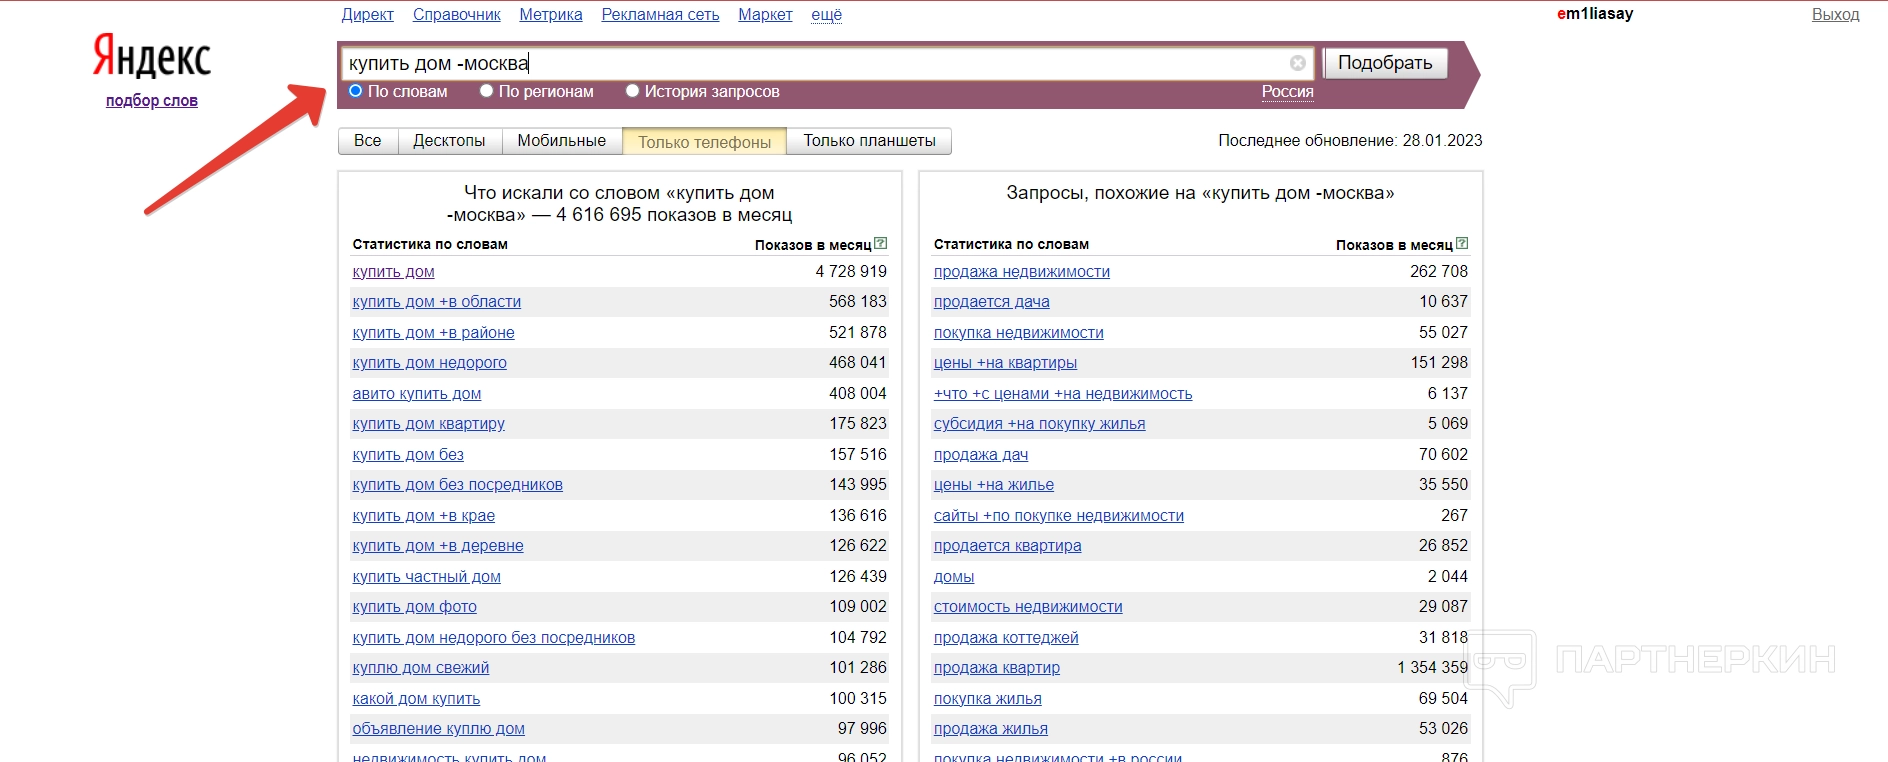Switch to the 'Мобильные' tab
The width and height of the screenshot is (1888, 762).
pyautogui.click(x=561, y=141)
